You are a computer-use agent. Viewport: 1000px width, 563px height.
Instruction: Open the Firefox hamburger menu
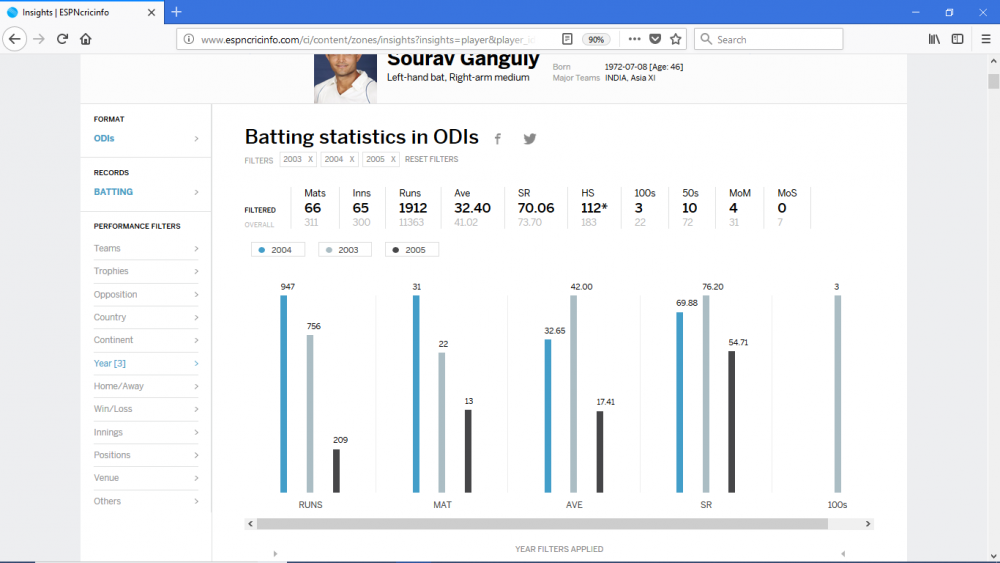[985, 39]
